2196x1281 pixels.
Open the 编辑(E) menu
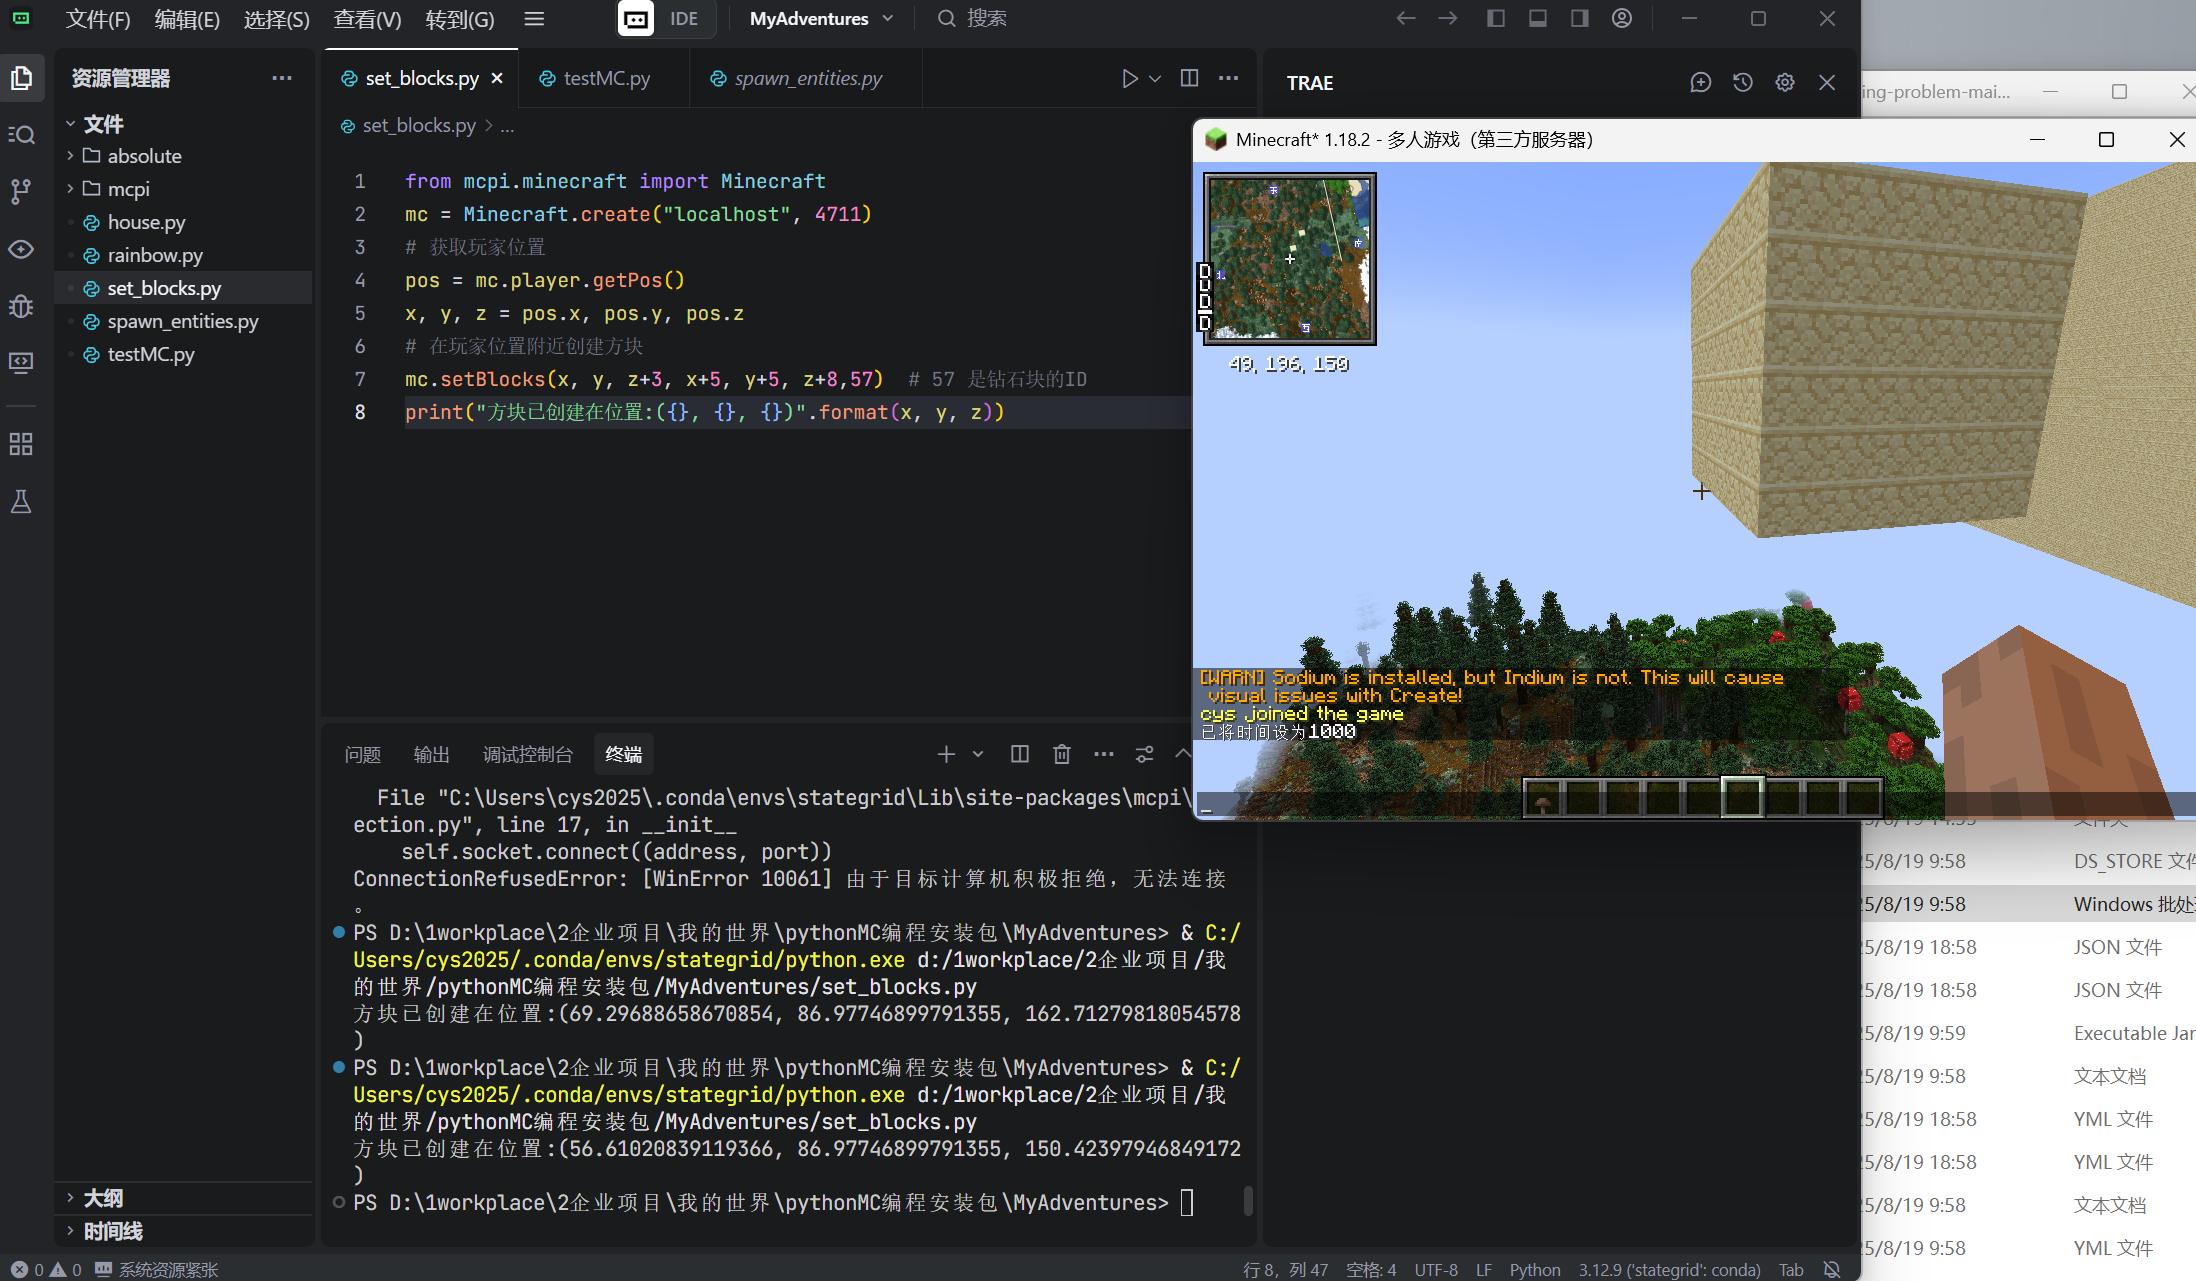(187, 18)
